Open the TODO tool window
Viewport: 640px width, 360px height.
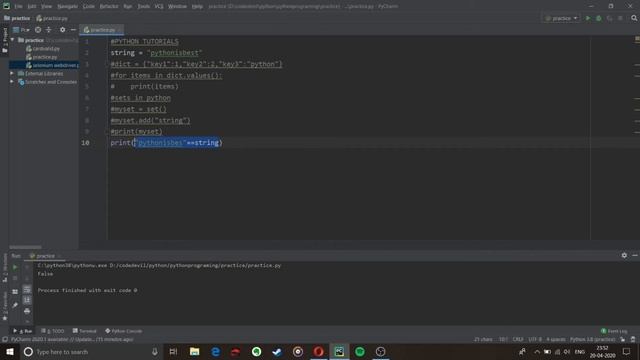click(x=53, y=331)
